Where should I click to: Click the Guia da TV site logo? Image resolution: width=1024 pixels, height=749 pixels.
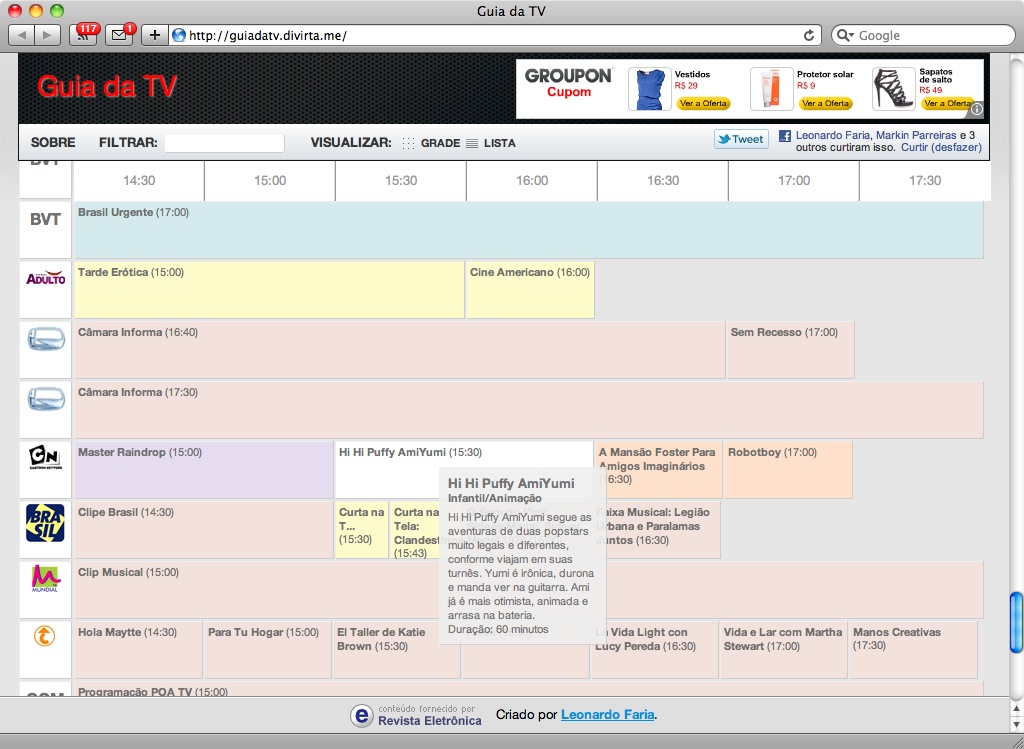106,87
